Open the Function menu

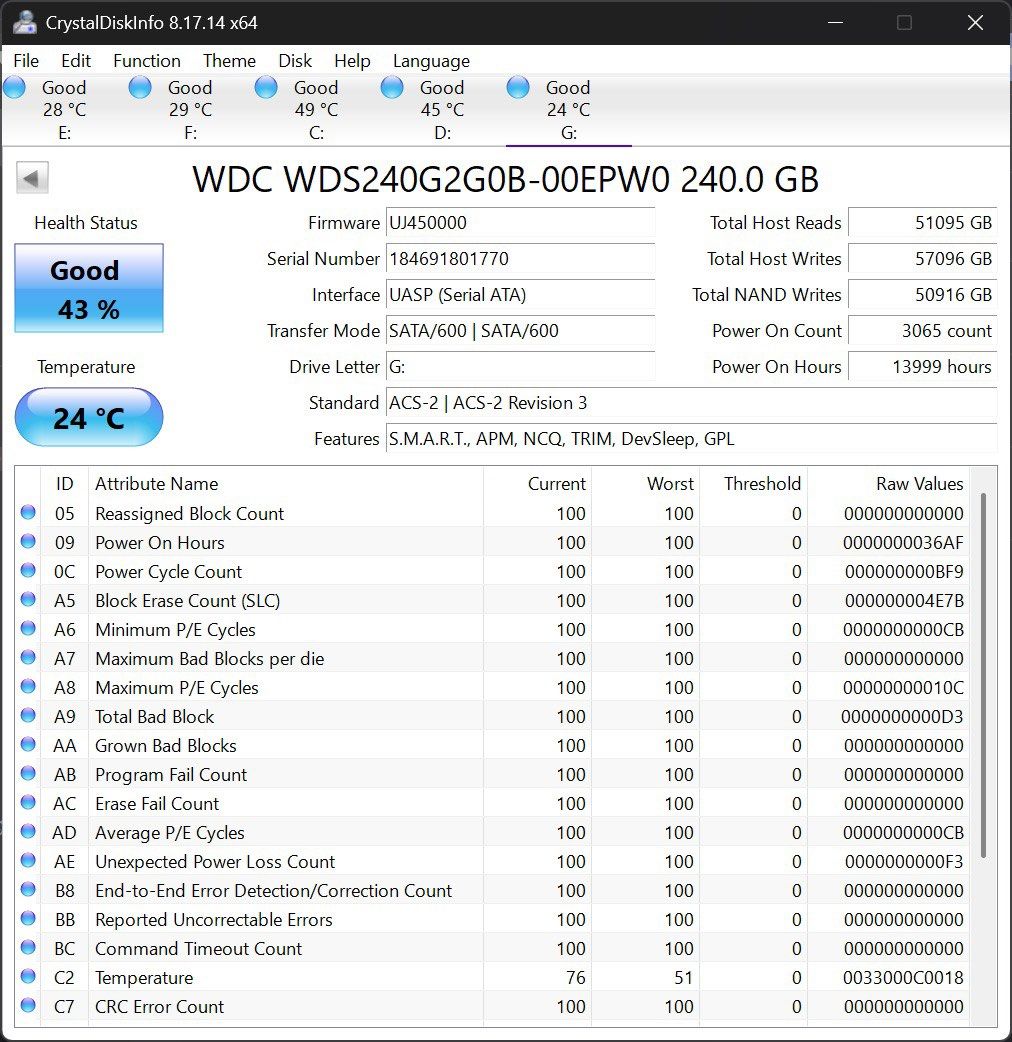coord(146,61)
